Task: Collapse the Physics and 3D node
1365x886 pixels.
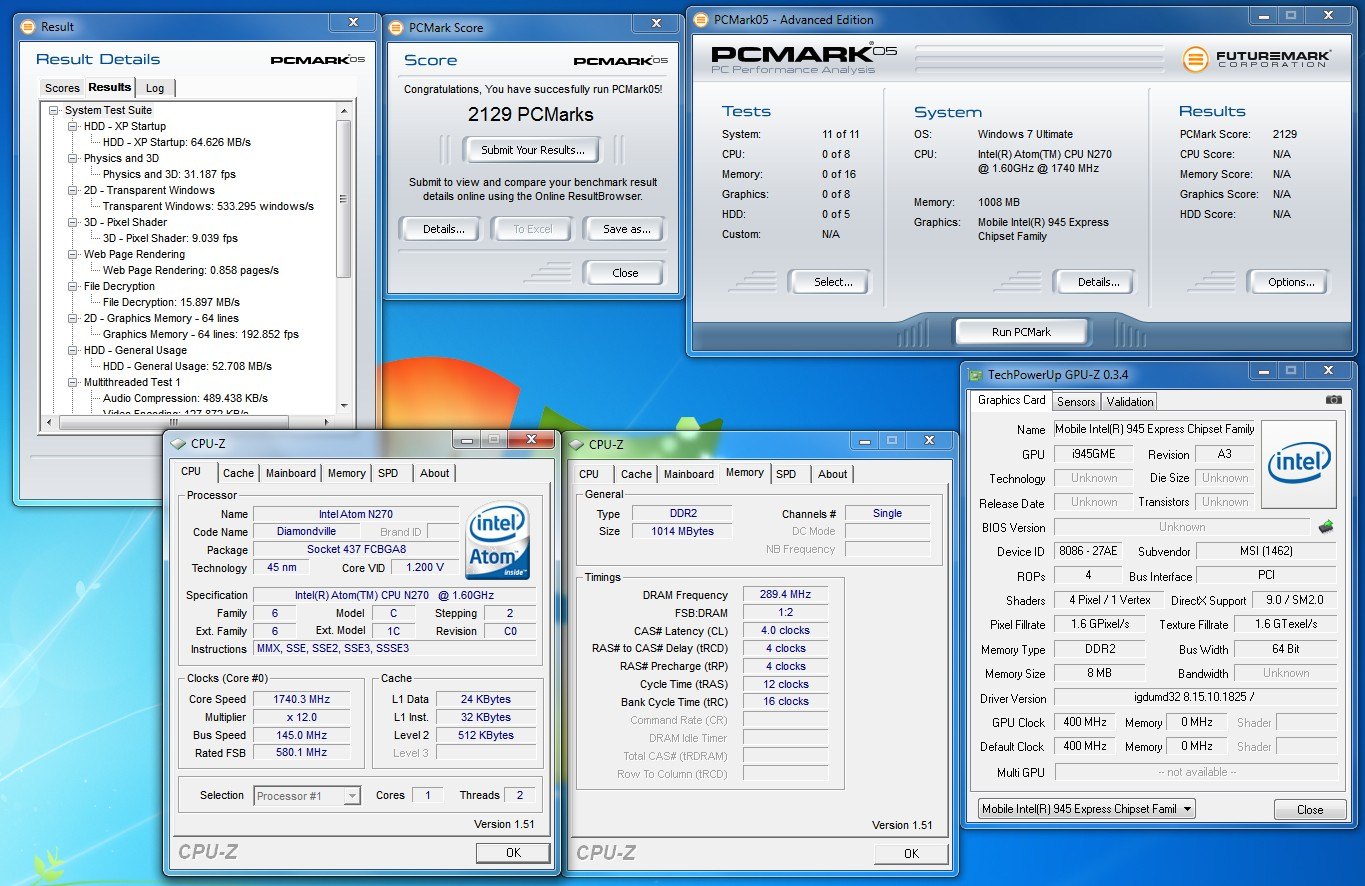Action: pyautogui.click(x=73, y=158)
